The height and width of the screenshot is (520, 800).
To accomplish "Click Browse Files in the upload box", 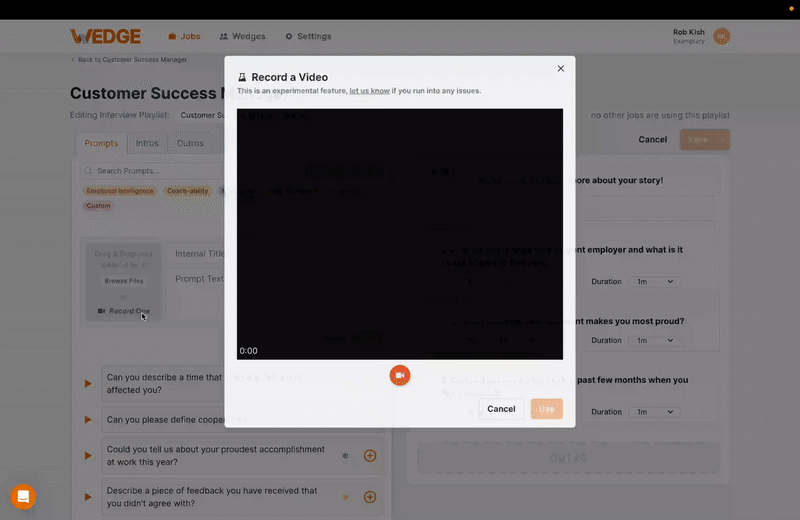I will [123, 281].
